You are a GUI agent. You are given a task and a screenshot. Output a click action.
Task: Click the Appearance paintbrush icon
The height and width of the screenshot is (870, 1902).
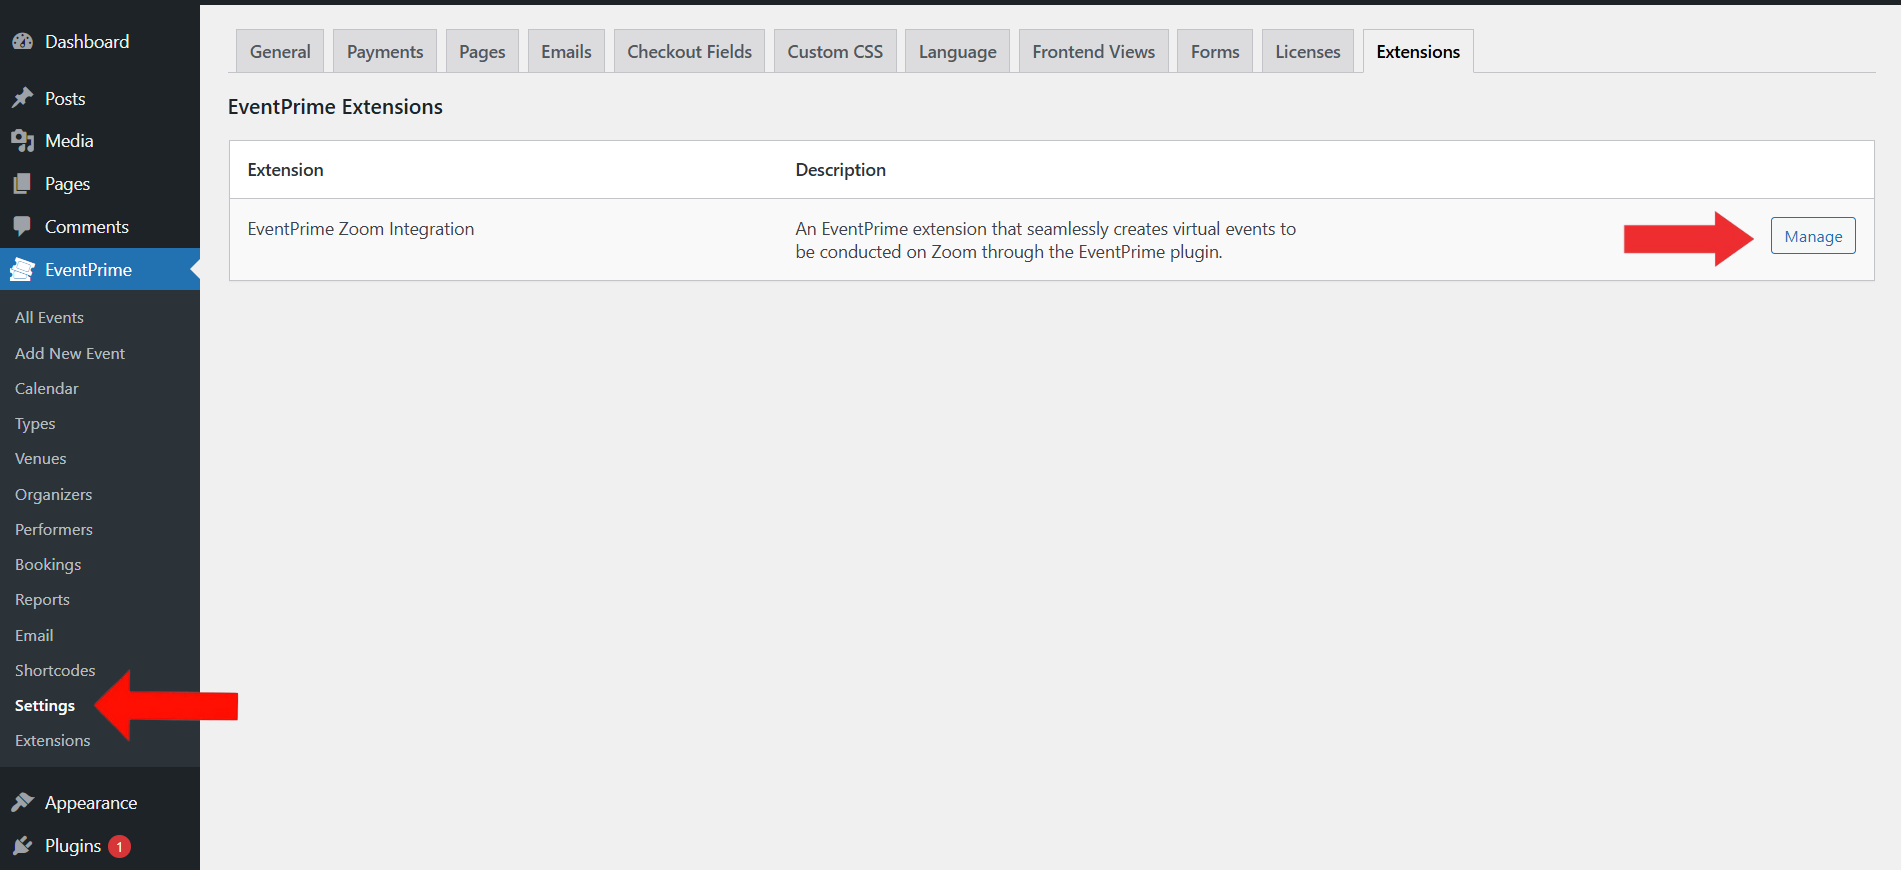22,803
